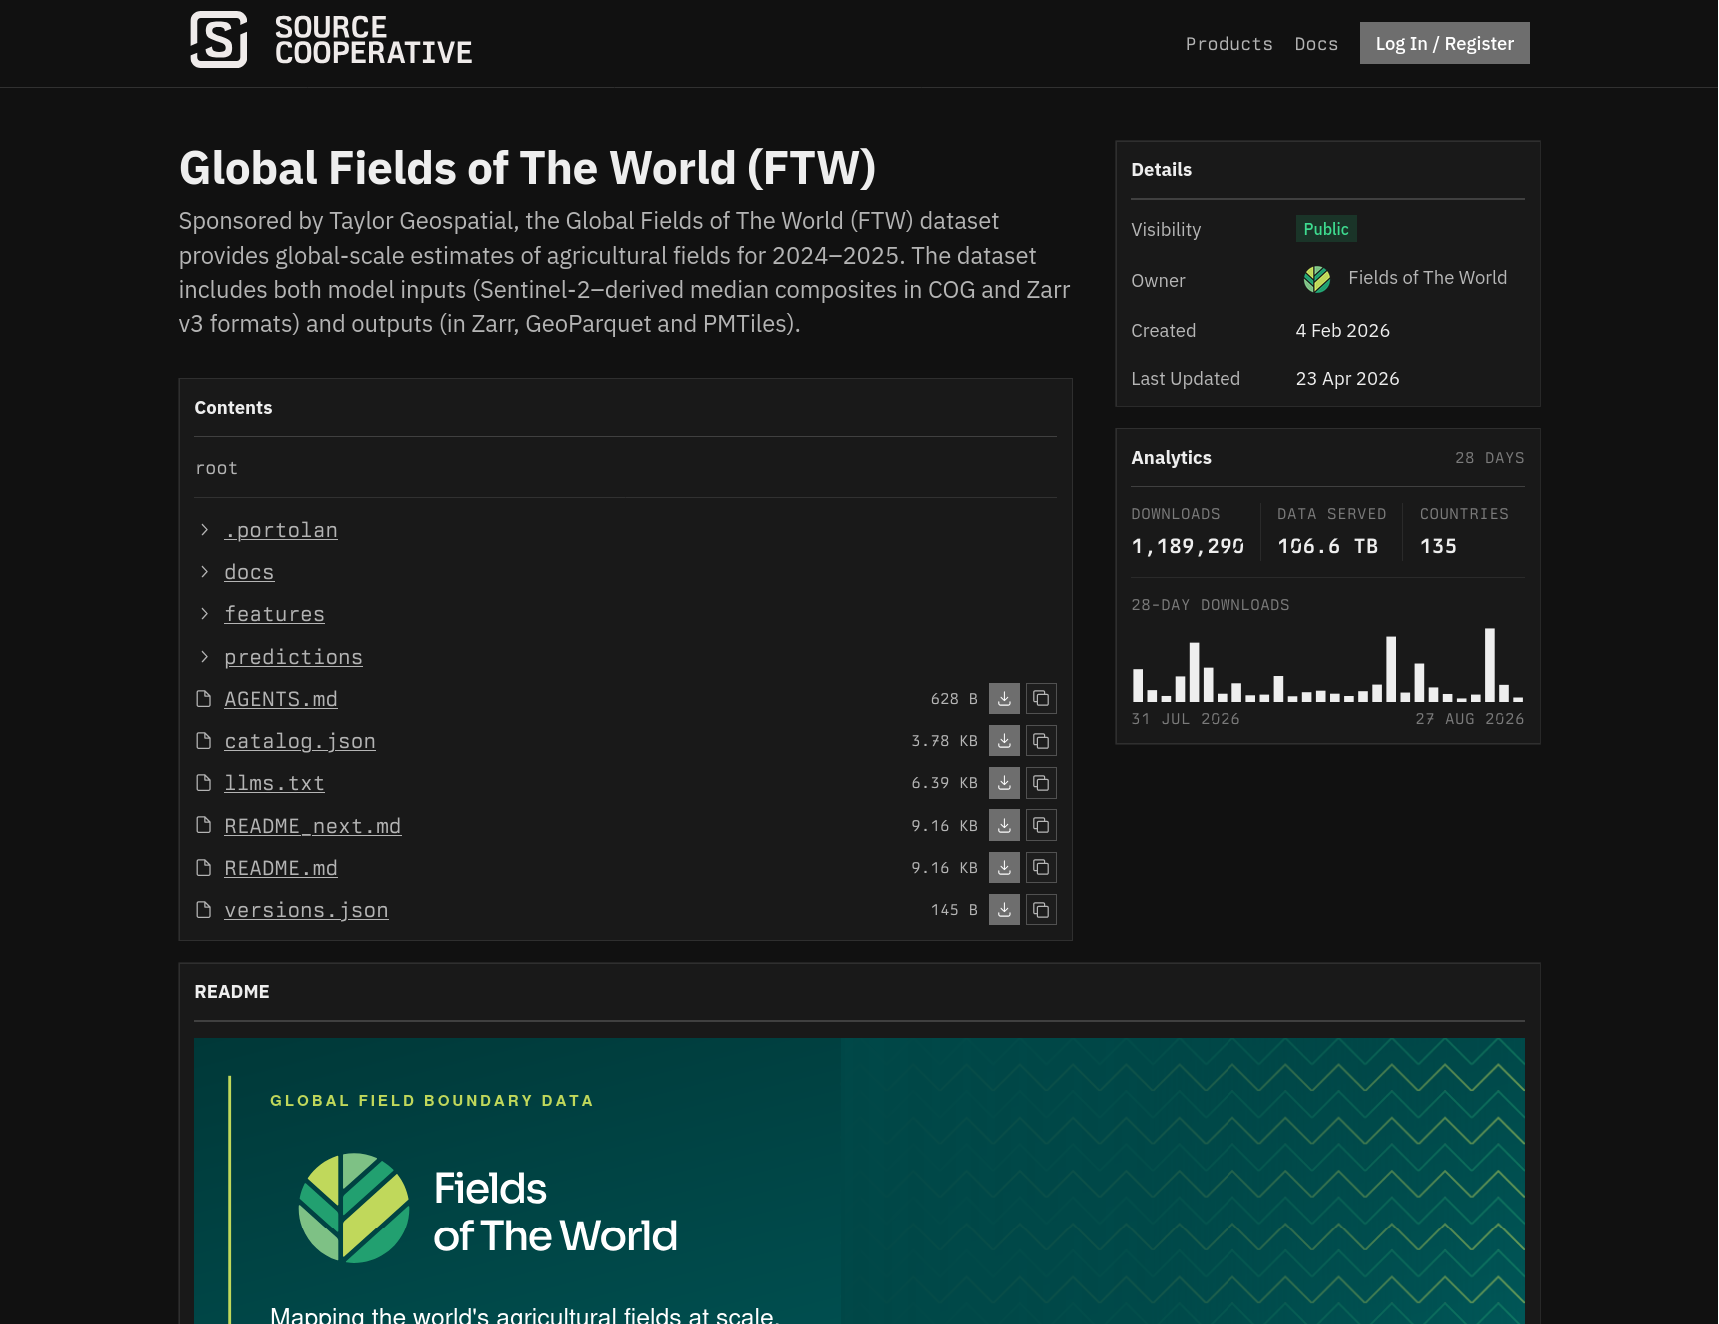Viewport: 1719px width, 1324px height.
Task: Expand the features folder chevron
Action: pos(204,614)
